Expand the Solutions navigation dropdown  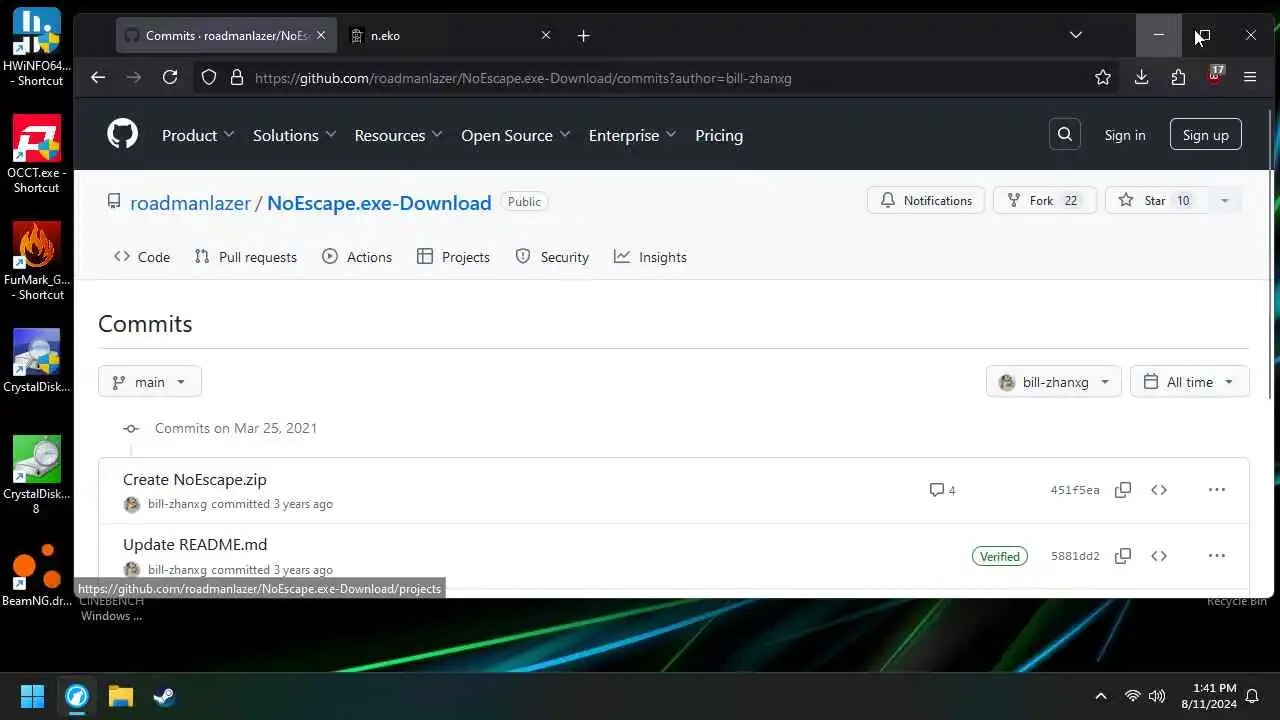[294, 135]
